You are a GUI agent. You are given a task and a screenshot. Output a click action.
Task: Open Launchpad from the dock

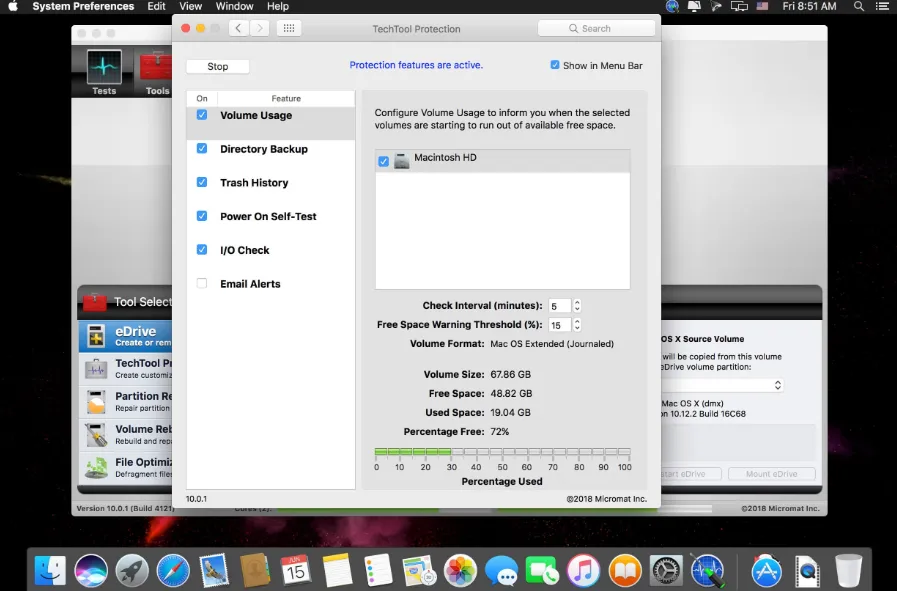pyautogui.click(x=132, y=570)
